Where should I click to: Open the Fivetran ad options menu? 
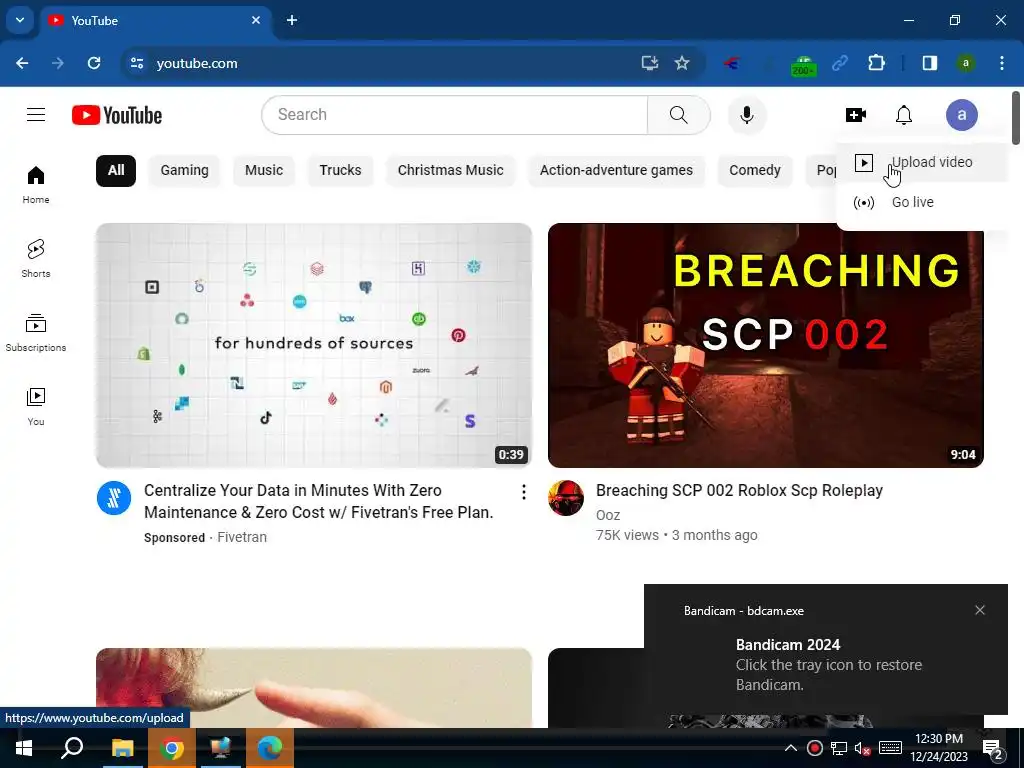(523, 492)
